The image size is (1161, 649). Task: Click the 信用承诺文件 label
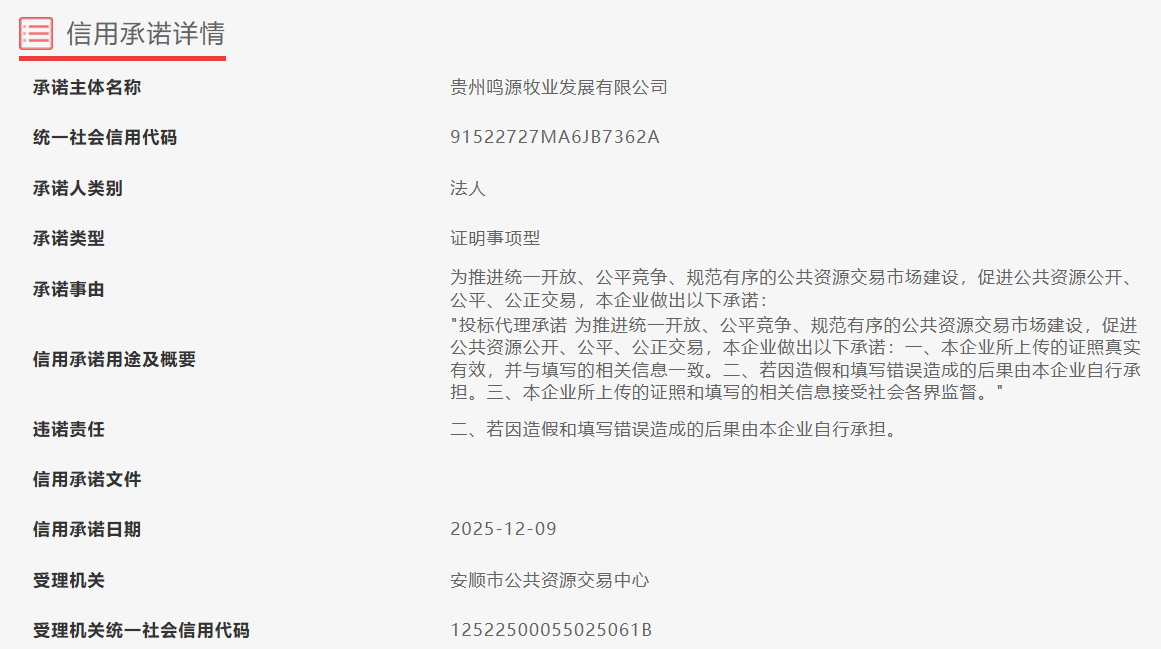[x=87, y=480]
